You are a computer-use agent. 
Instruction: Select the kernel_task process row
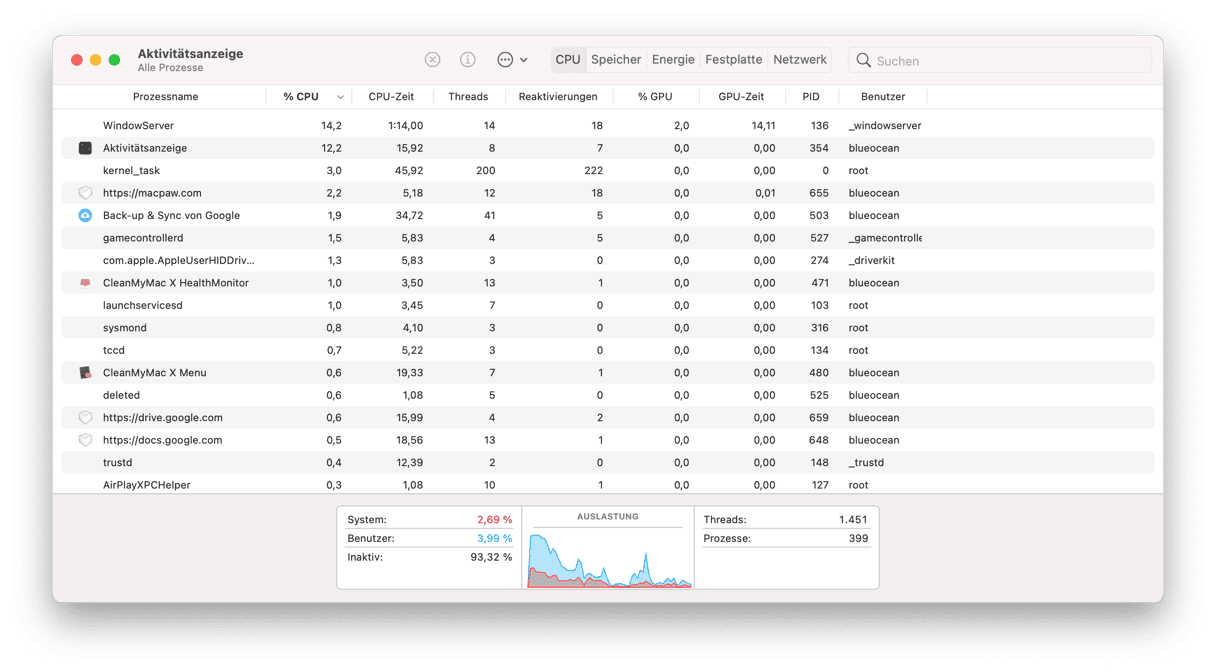pyautogui.click(x=608, y=171)
